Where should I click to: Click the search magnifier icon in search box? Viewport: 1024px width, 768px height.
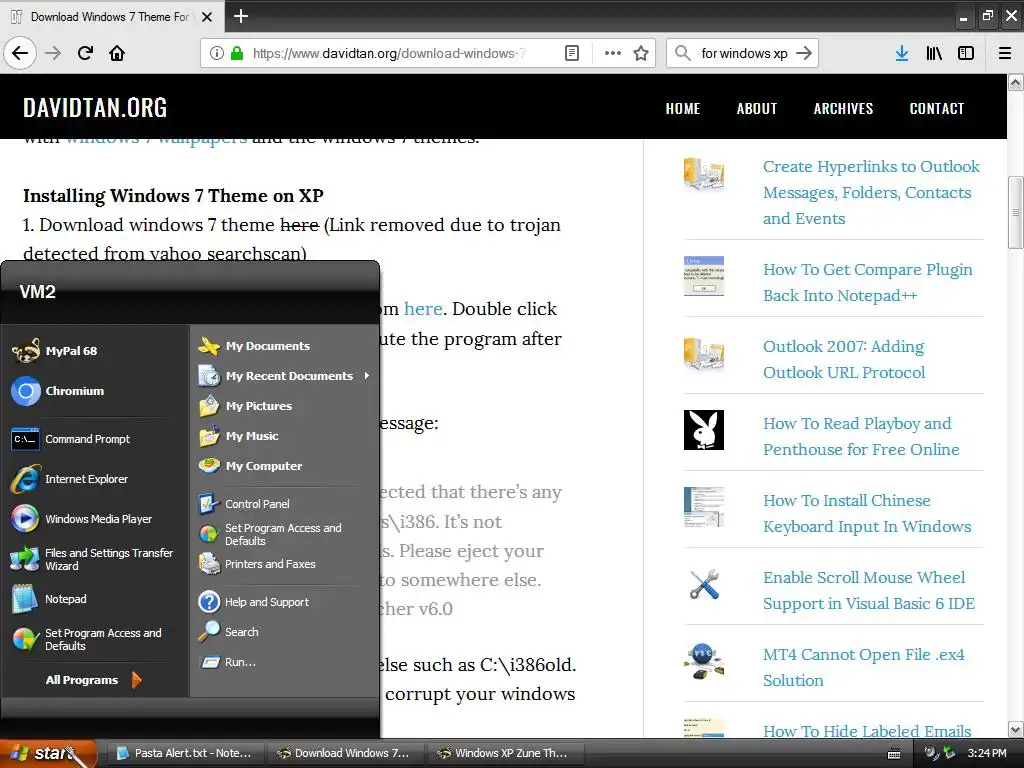click(x=682, y=53)
